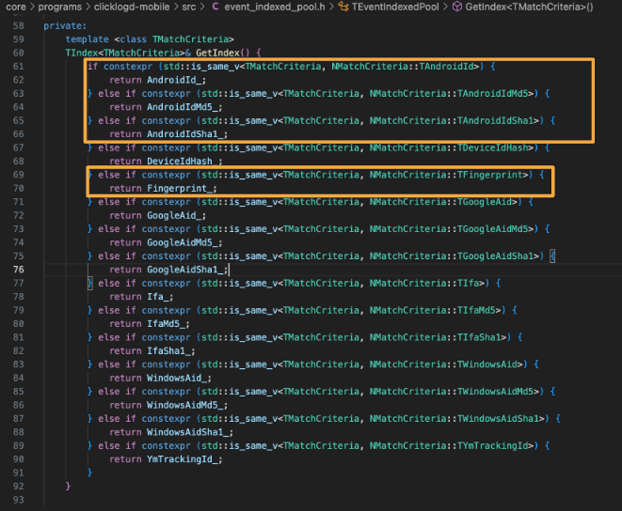Click TAndroidIdMd5 type on line 63
This screenshot has width=622, height=511.
click(x=492, y=93)
